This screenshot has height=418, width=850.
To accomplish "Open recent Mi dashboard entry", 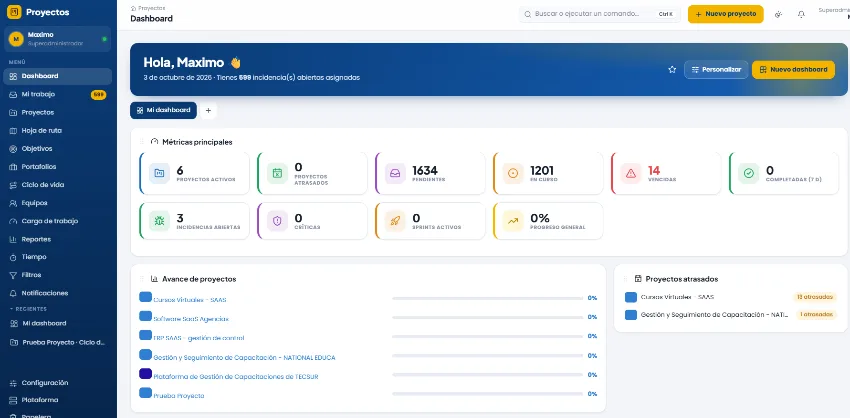I will [x=57, y=324].
